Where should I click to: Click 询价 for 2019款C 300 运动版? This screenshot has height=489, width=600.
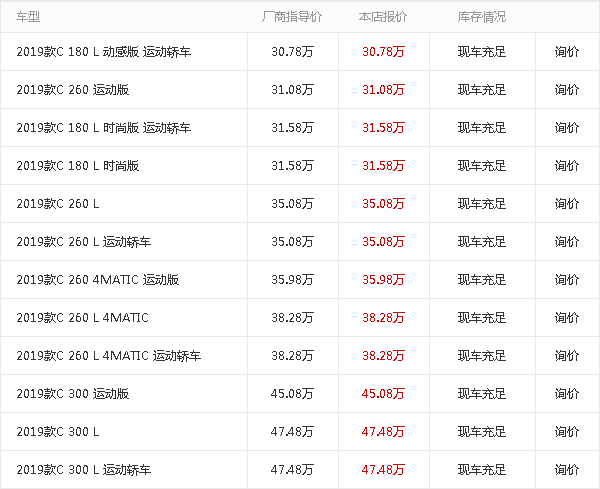[x=567, y=394]
